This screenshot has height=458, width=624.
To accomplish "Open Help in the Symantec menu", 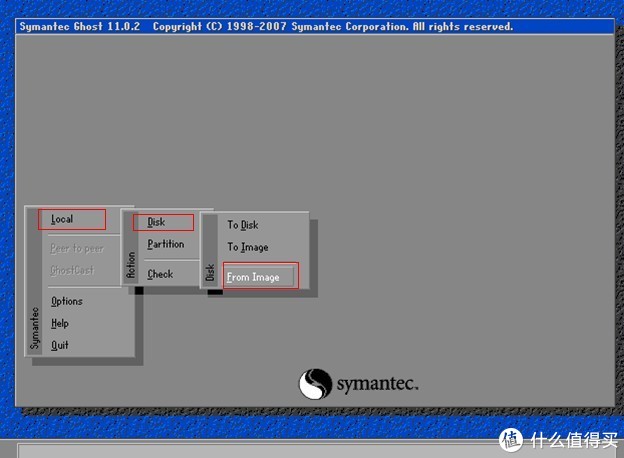I will coord(60,323).
